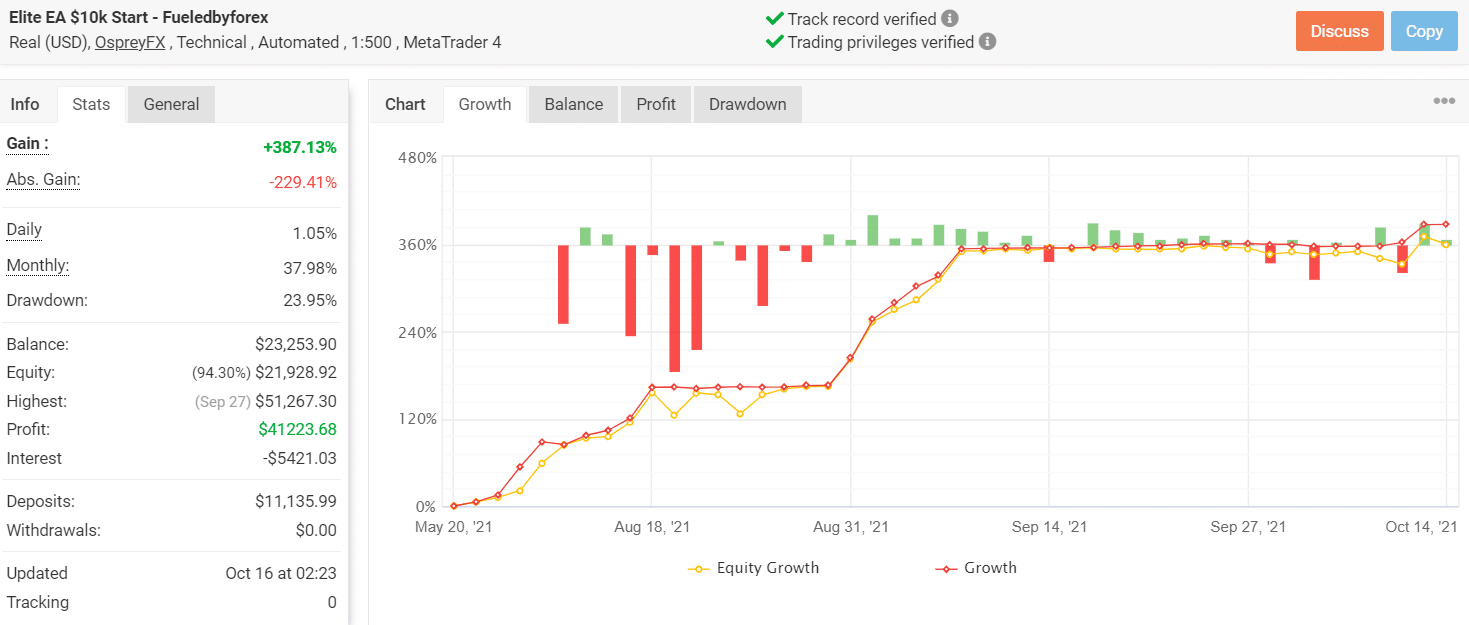Click the green Track record verified checkmark
This screenshot has width=1469, height=625.
click(775, 18)
